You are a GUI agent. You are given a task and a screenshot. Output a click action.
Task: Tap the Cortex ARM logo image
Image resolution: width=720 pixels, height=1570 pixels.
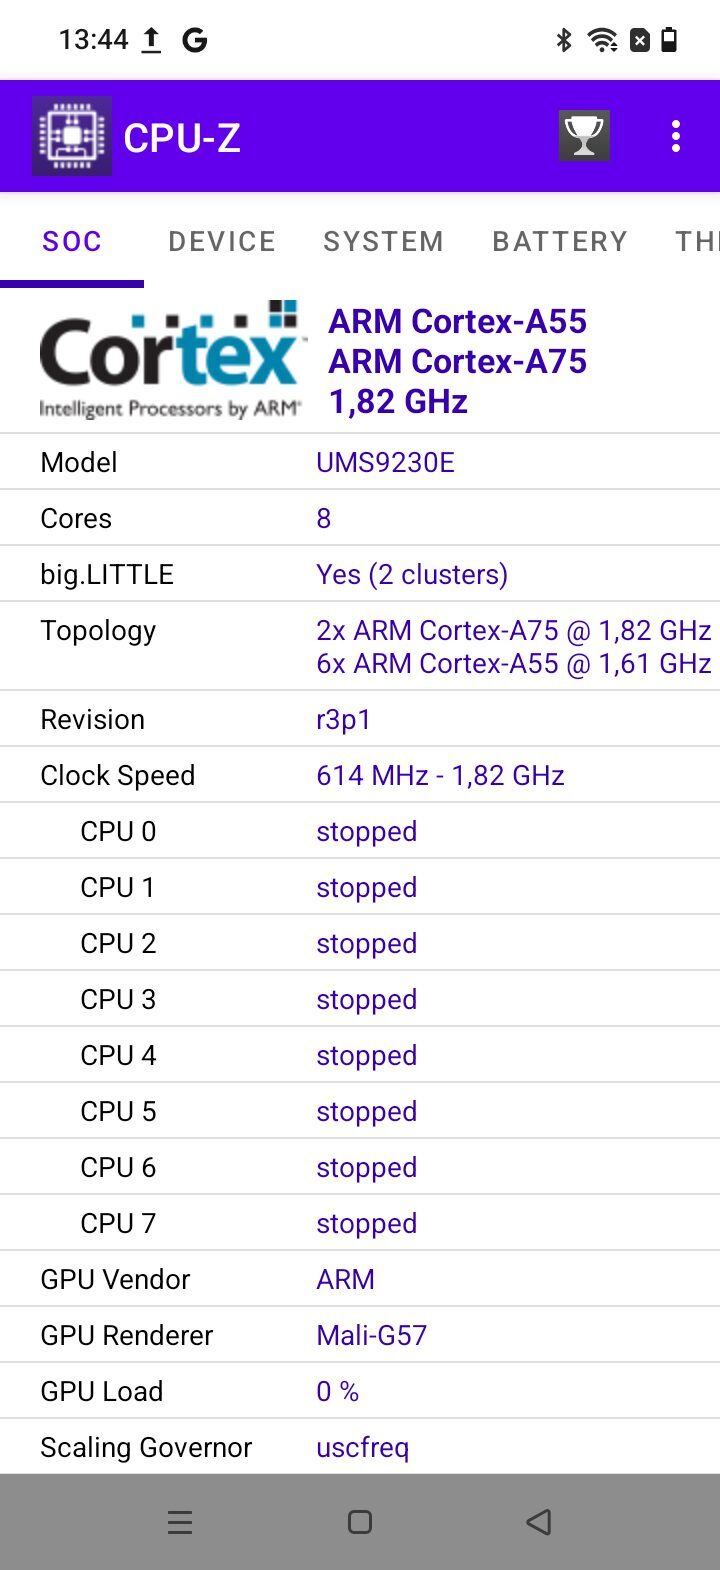170,361
